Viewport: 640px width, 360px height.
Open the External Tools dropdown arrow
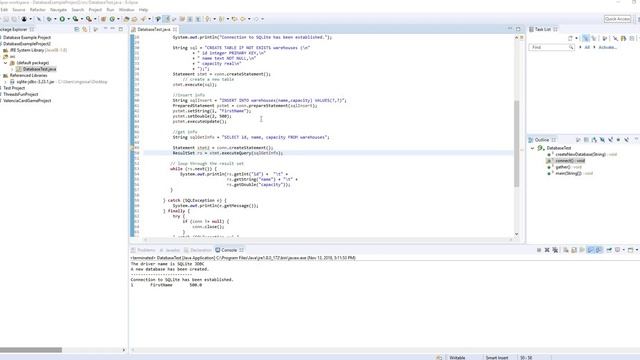pyautogui.click(x=95, y=19)
